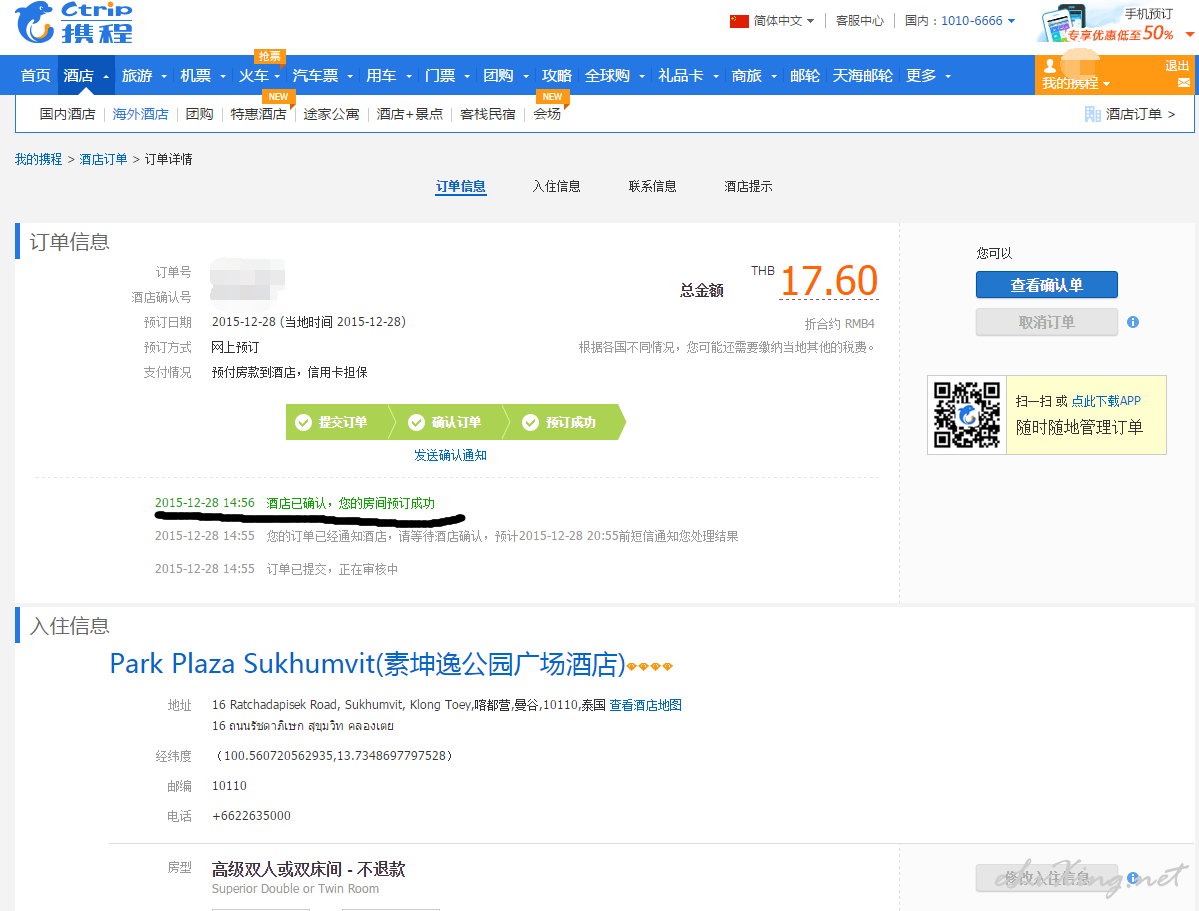The height and width of the screenshot is (911, 1199).
Task: Open Park Plaza Sukhumvit hotel title link
Action: (368, 664)
